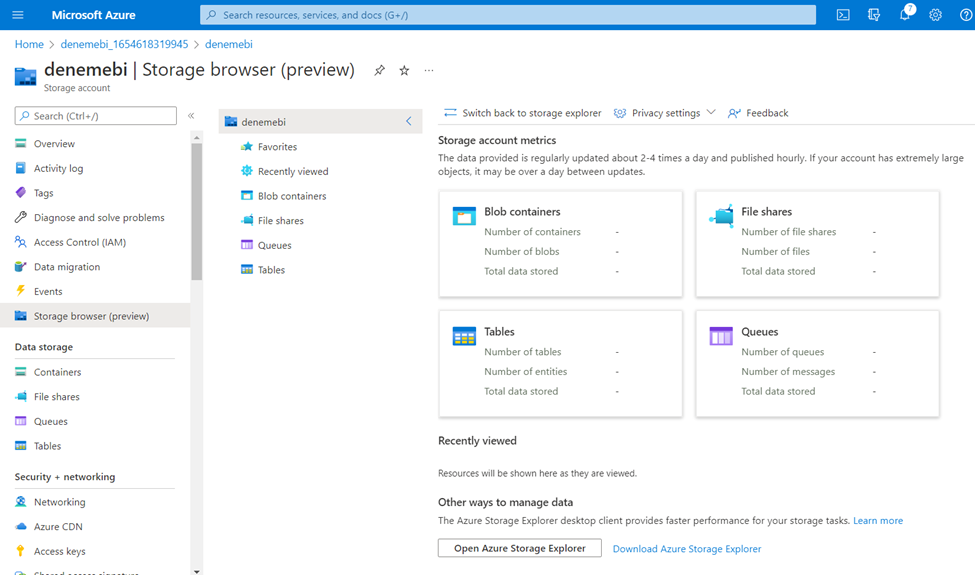
Task: Click the left menu vertical scrollbar
Action: 197,210
